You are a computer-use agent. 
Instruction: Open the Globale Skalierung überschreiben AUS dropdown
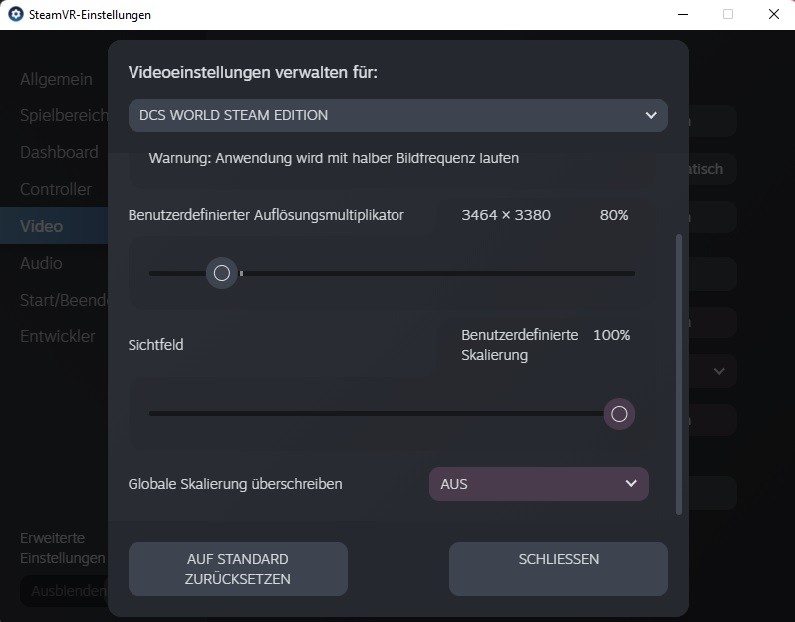click(x=538, y=484)
